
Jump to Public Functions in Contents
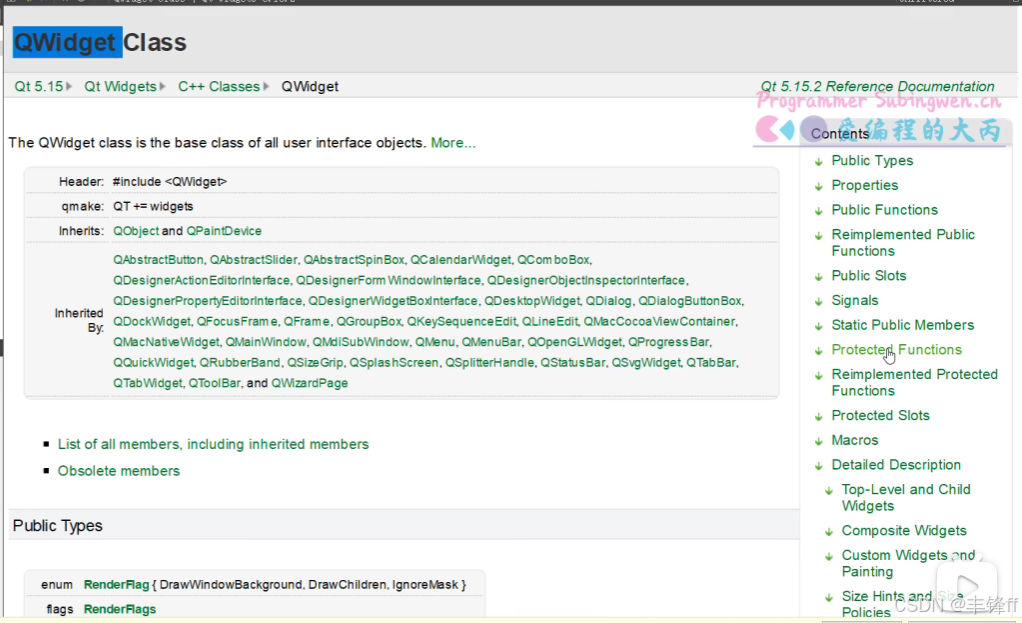(884, 210)
